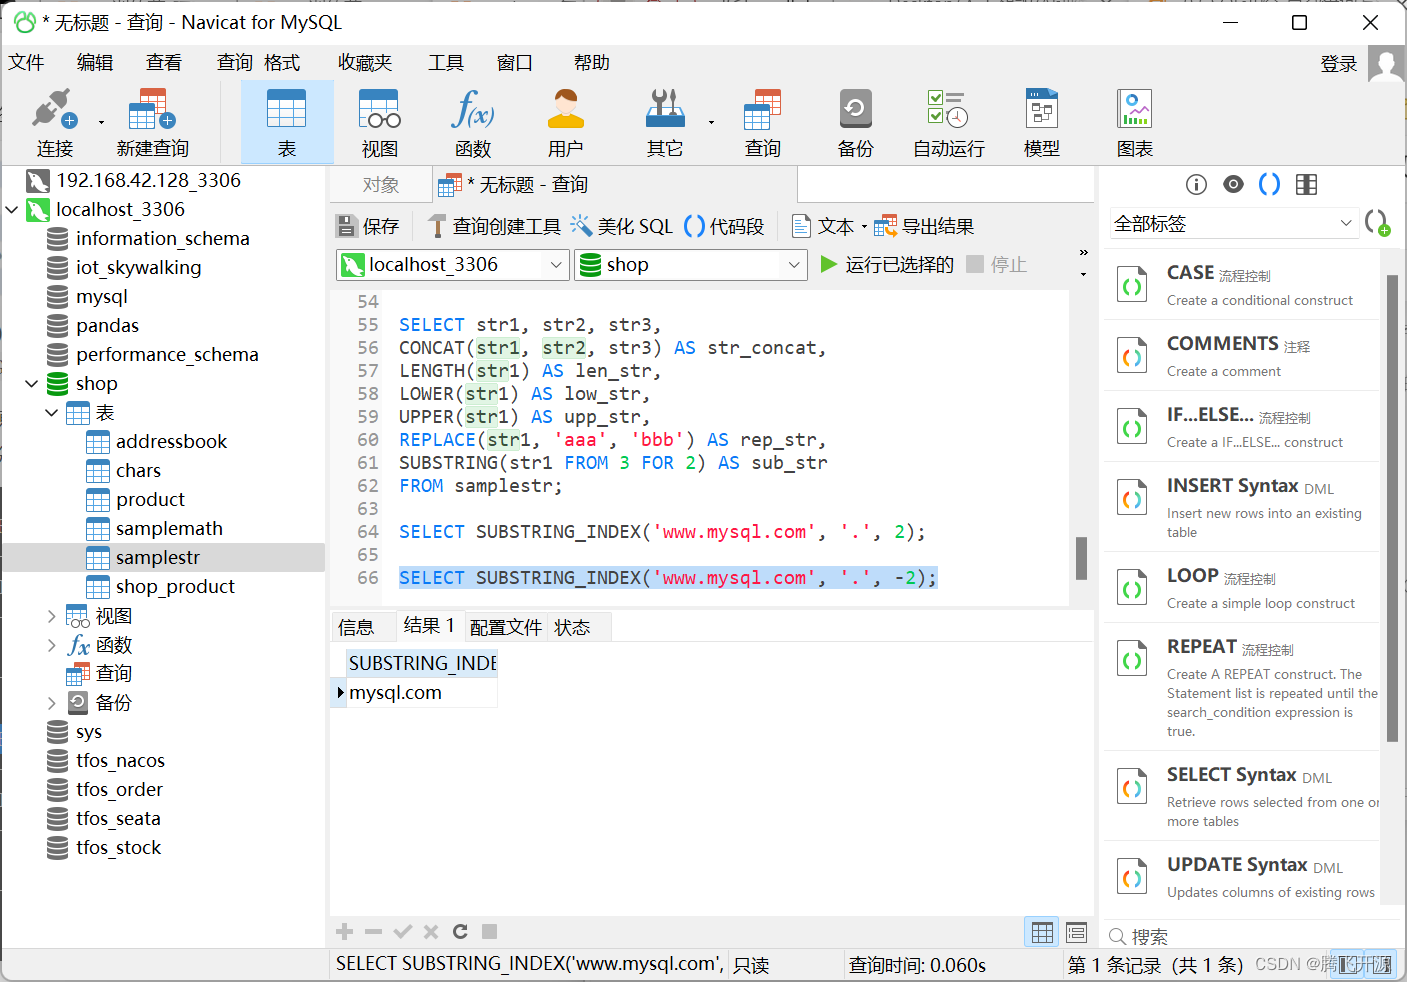This screenshot has height=982, width=1407.
Task: Collapse the shop database node
Action: click(x=32, y=384)
